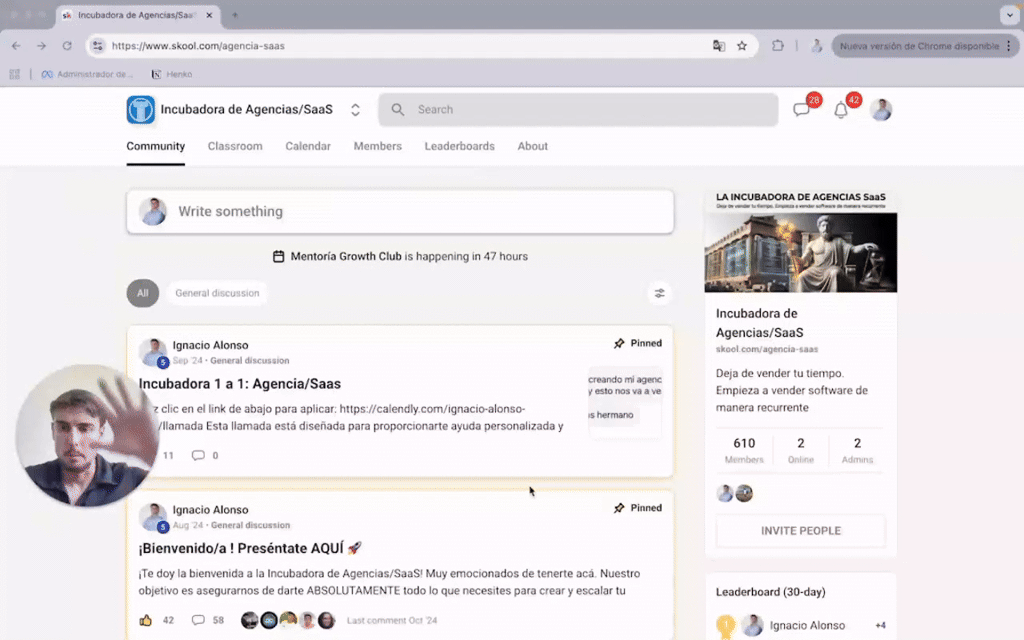Image resolution: width=1024 pixels, height=640 pixels.
Task: Click into the Search field
Action: click(x=578, y=110)
